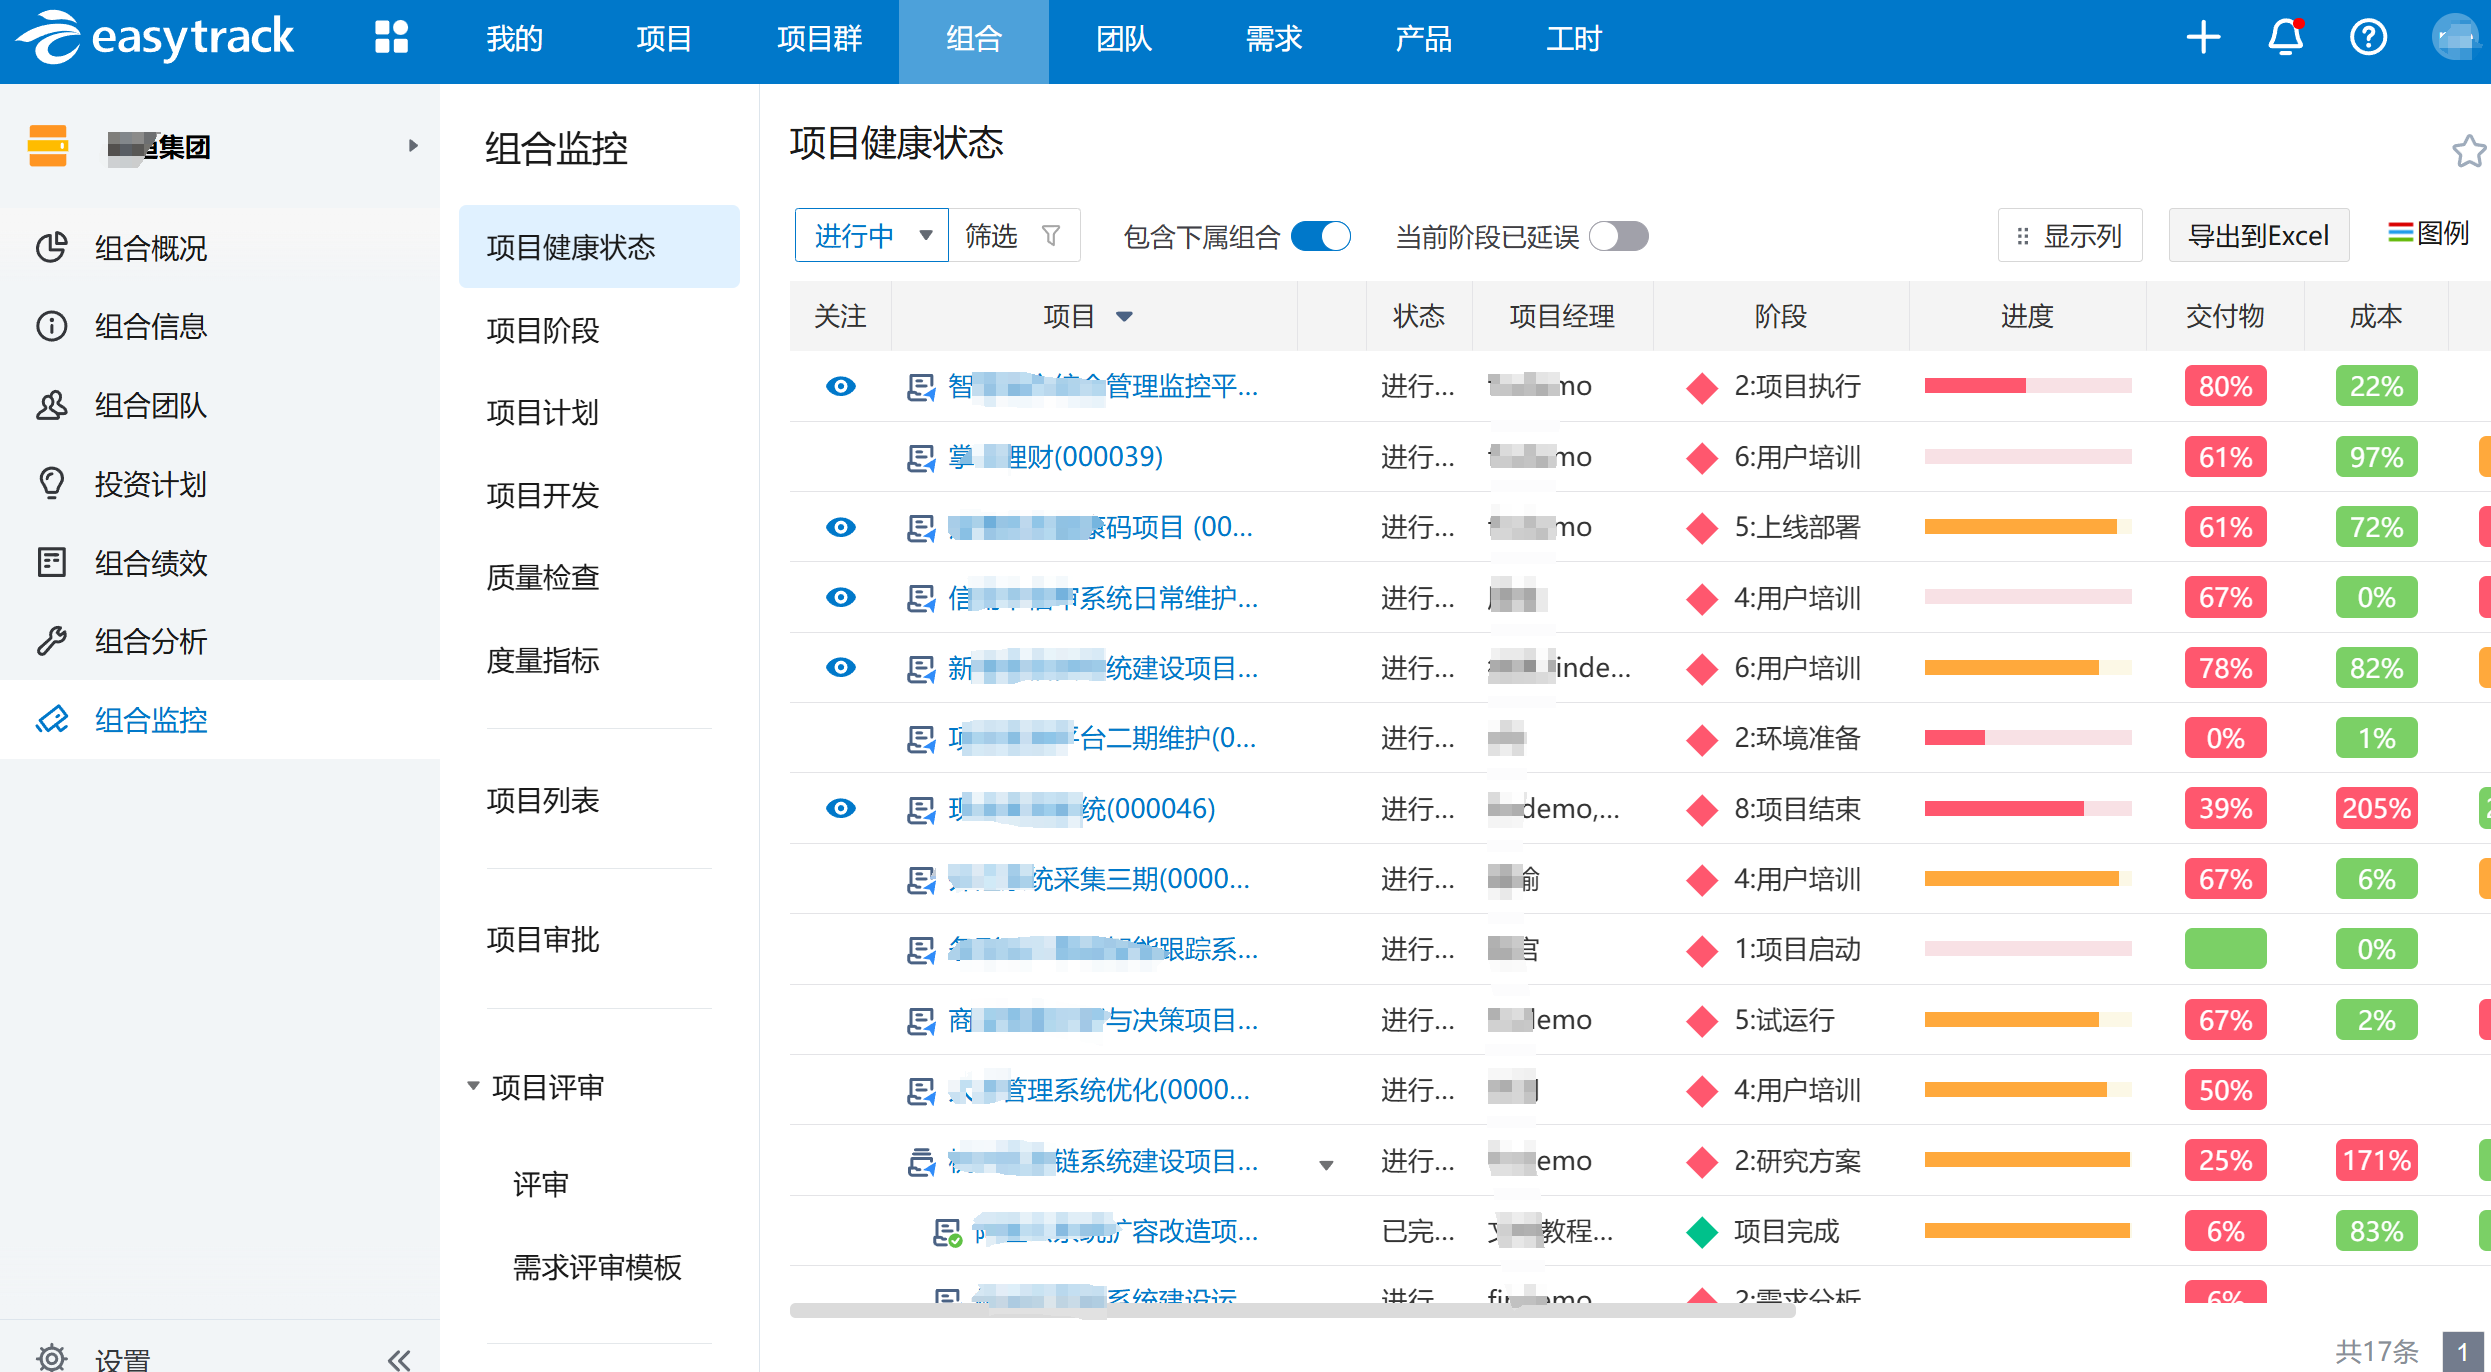2491x1372 pixels.
Task: Collapse the 项目评审 tree section
Action: click(x=474, y=1086)
